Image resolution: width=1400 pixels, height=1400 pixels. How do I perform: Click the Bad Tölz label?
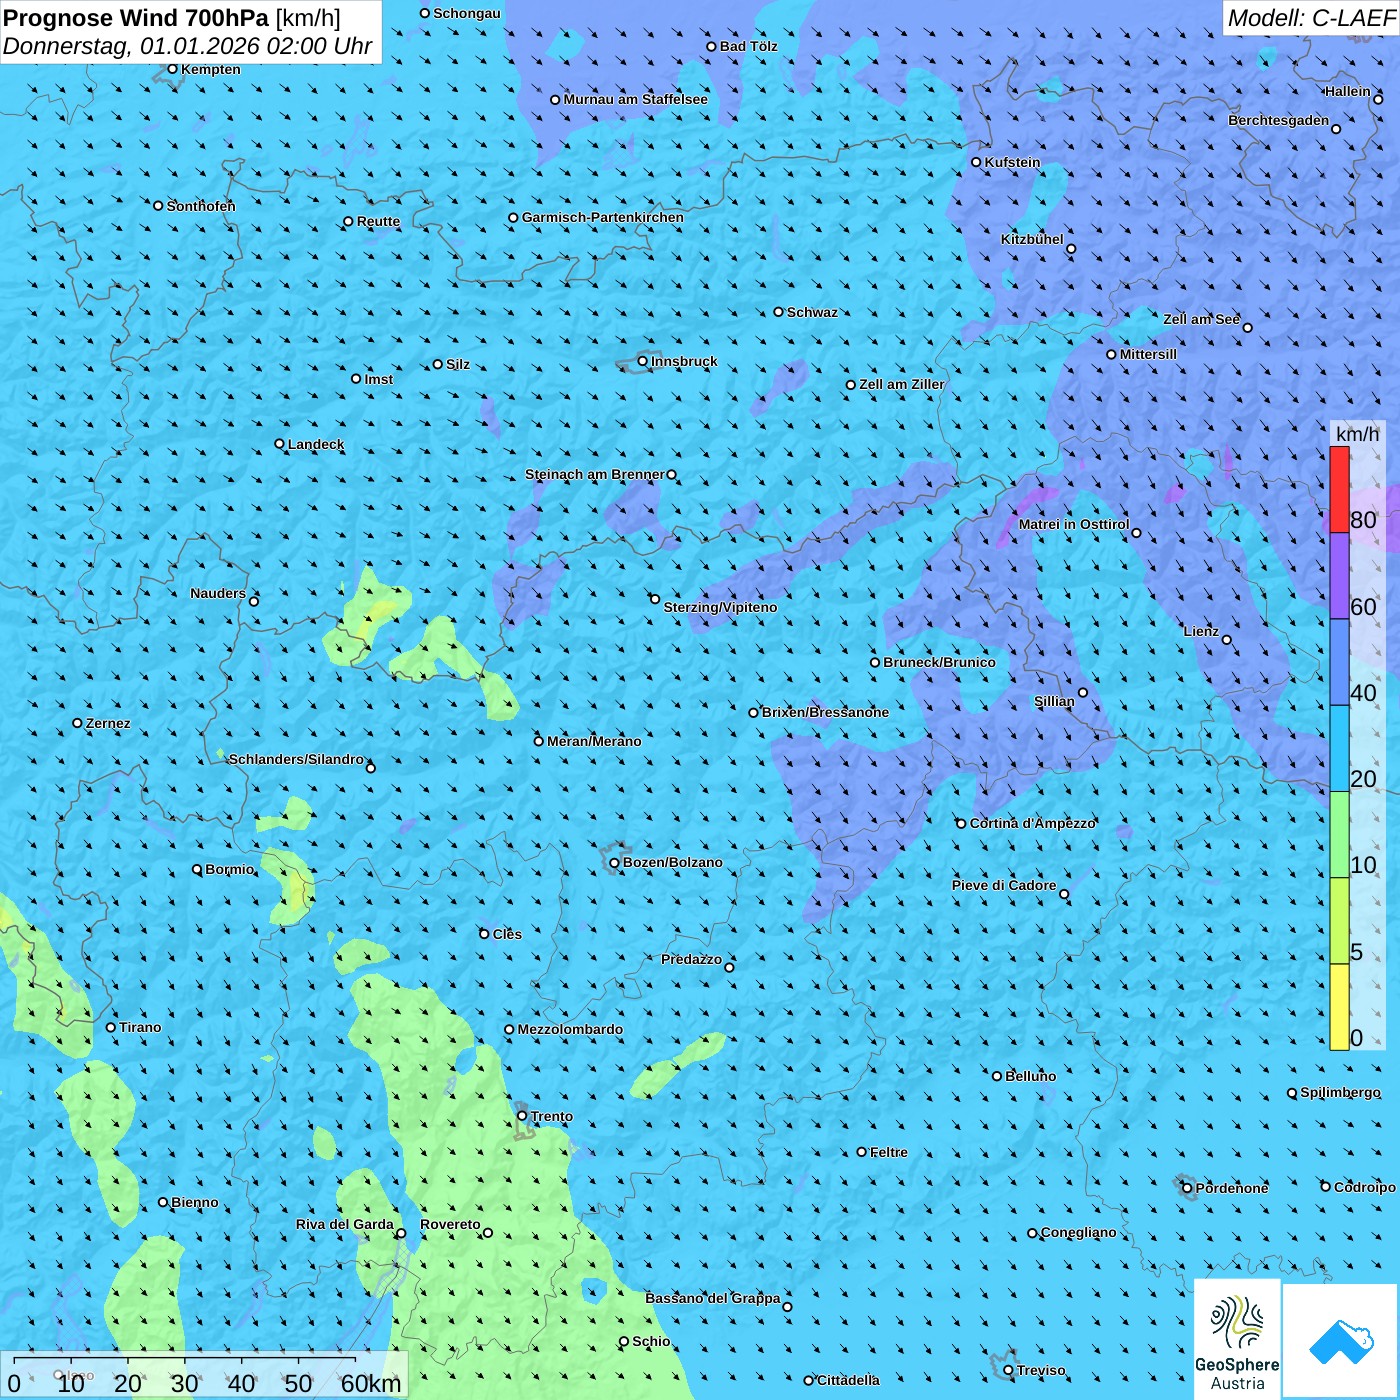(x=749, y=46)
